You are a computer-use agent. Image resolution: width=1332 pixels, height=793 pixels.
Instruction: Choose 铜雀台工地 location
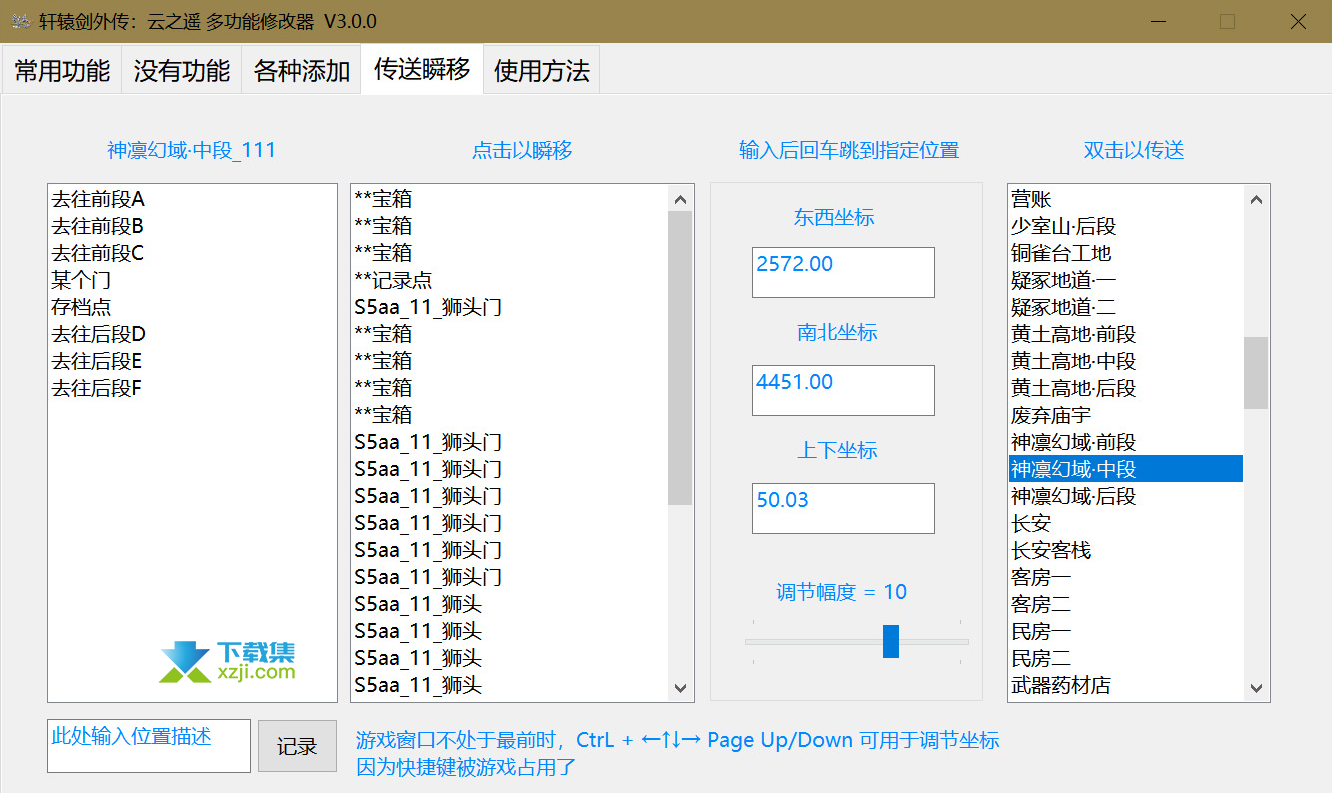pyautogui.click(x=1126, y=253)
